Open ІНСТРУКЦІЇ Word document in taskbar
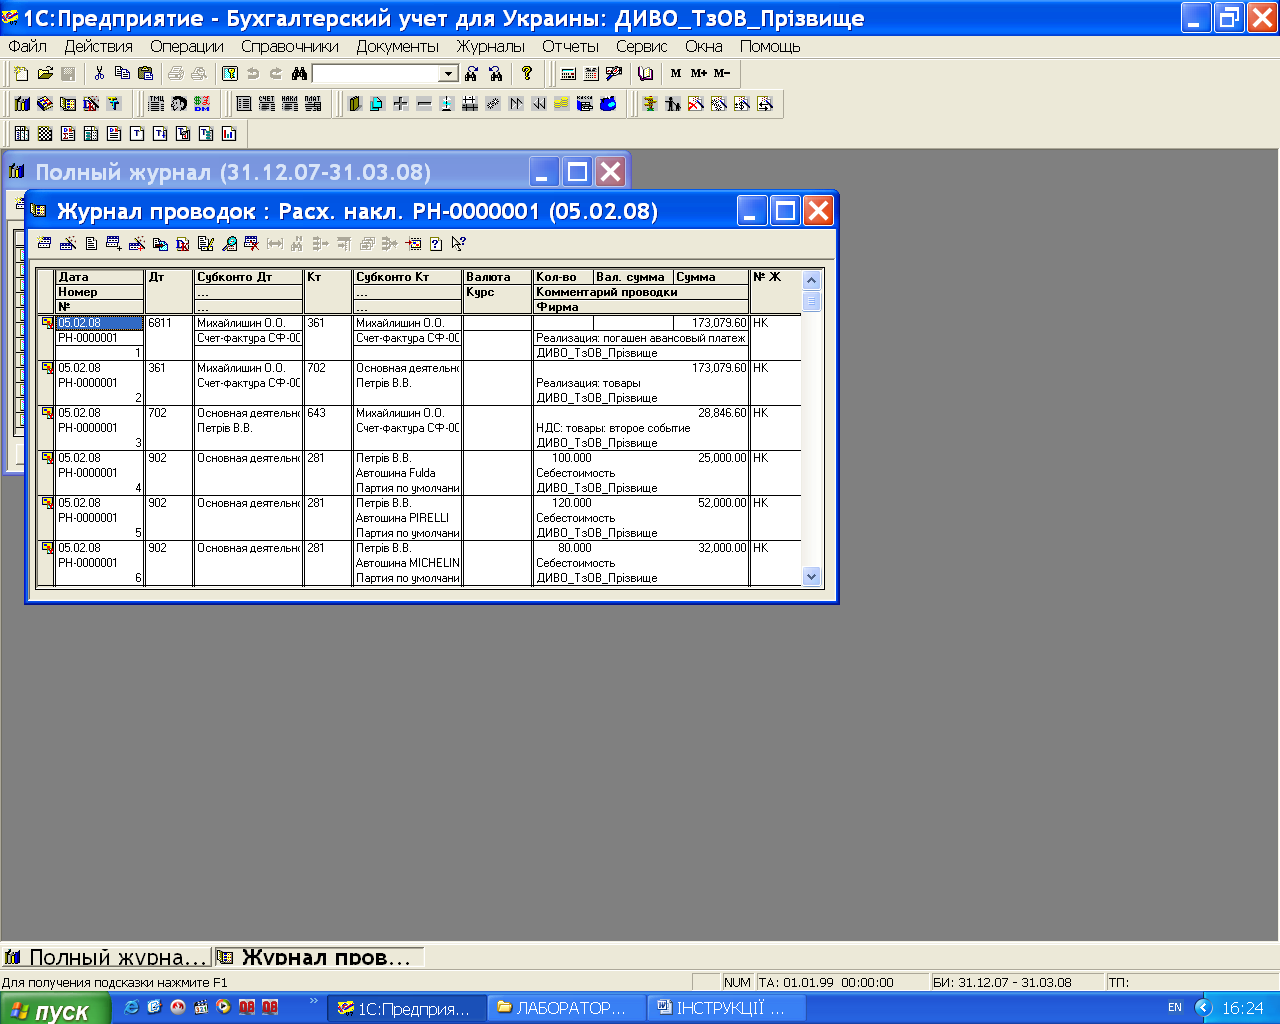This screenshot has width=1280, height=1024. pyautogui.click(x=725, y=1008)
